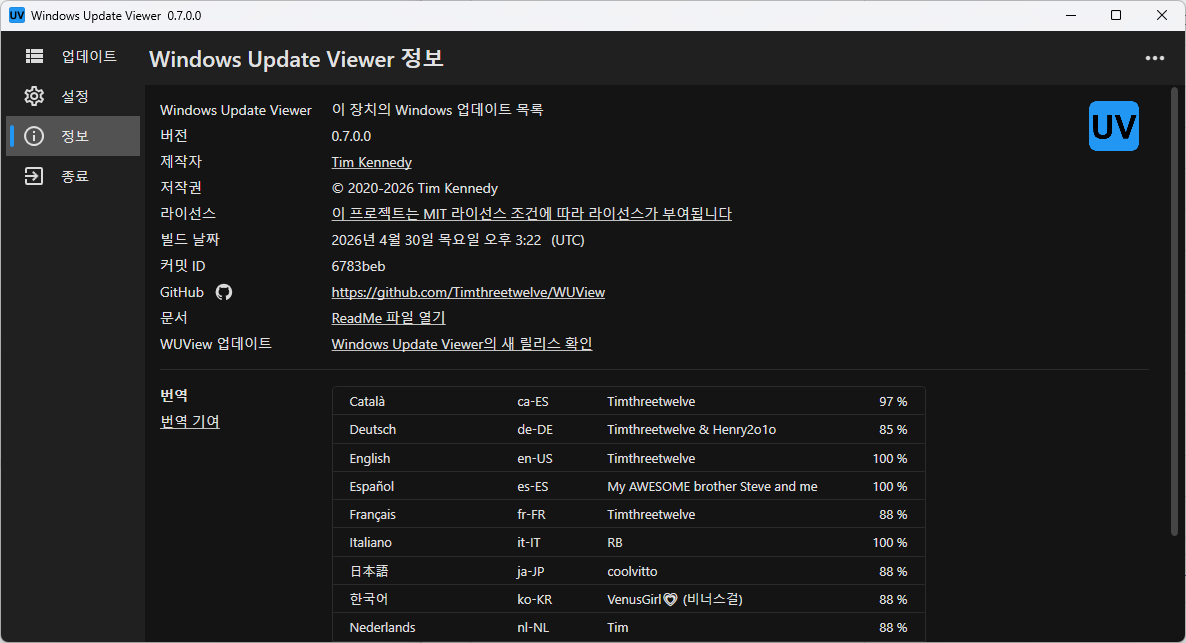The width and height of the screenshot is (1186, 643).
Task: Close the Windows Update Viewer window
Action: point(1162,15)
